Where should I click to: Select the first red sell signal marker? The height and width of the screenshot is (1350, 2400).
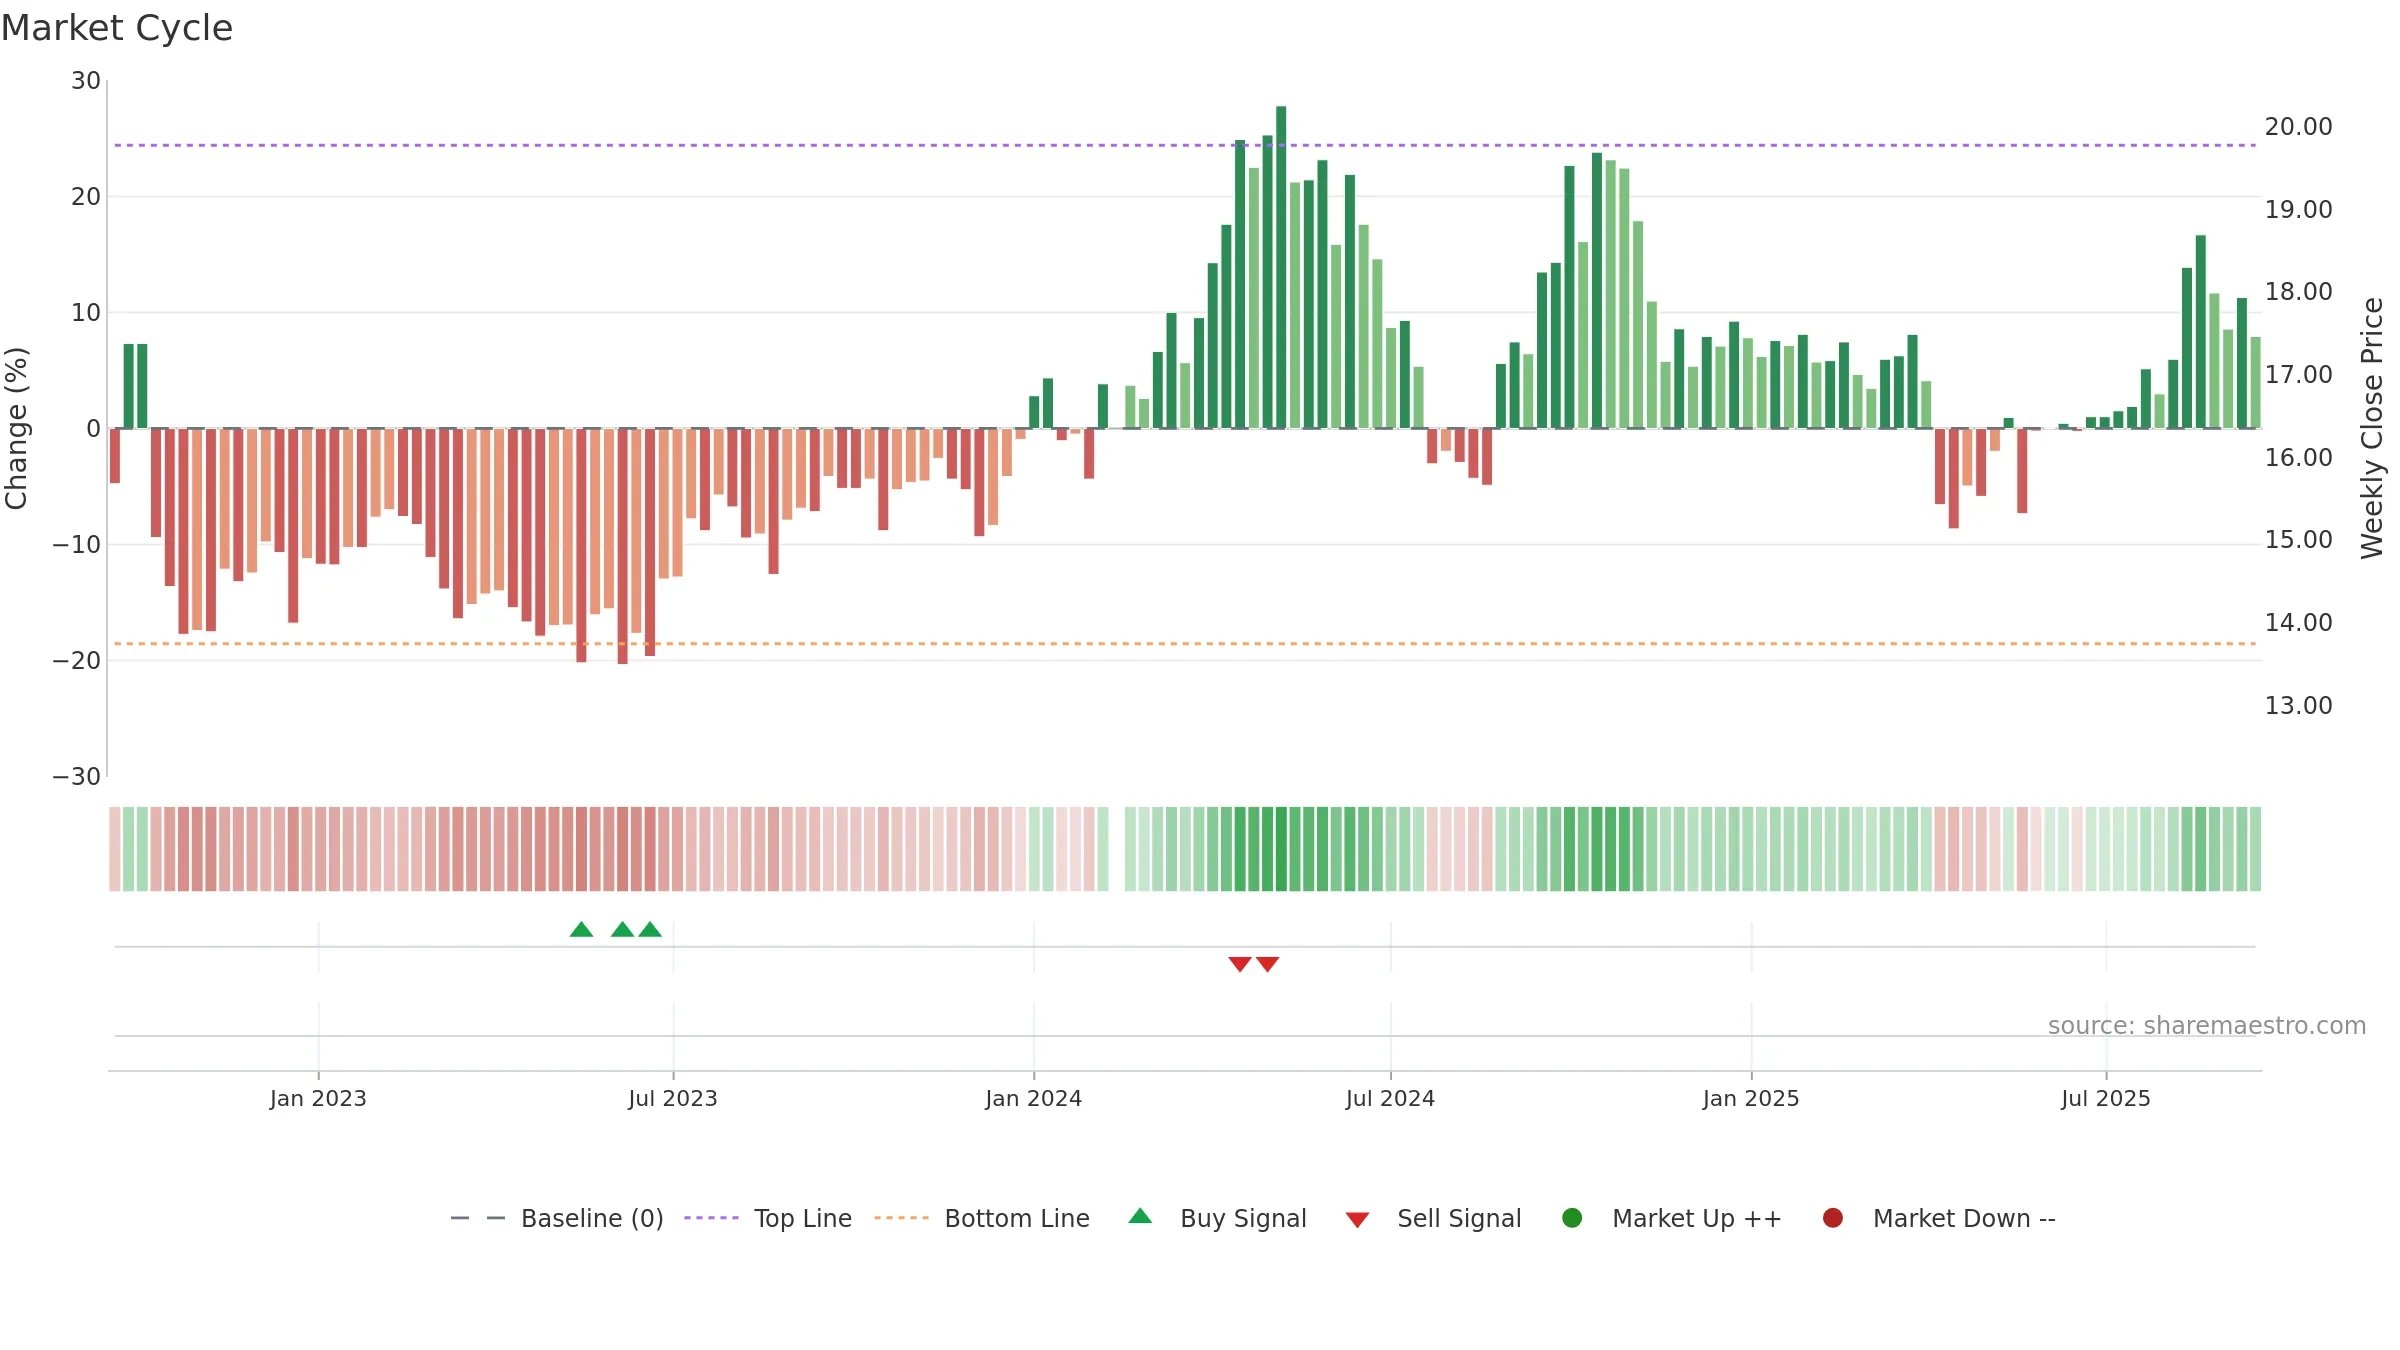(x=1240, y=964)
